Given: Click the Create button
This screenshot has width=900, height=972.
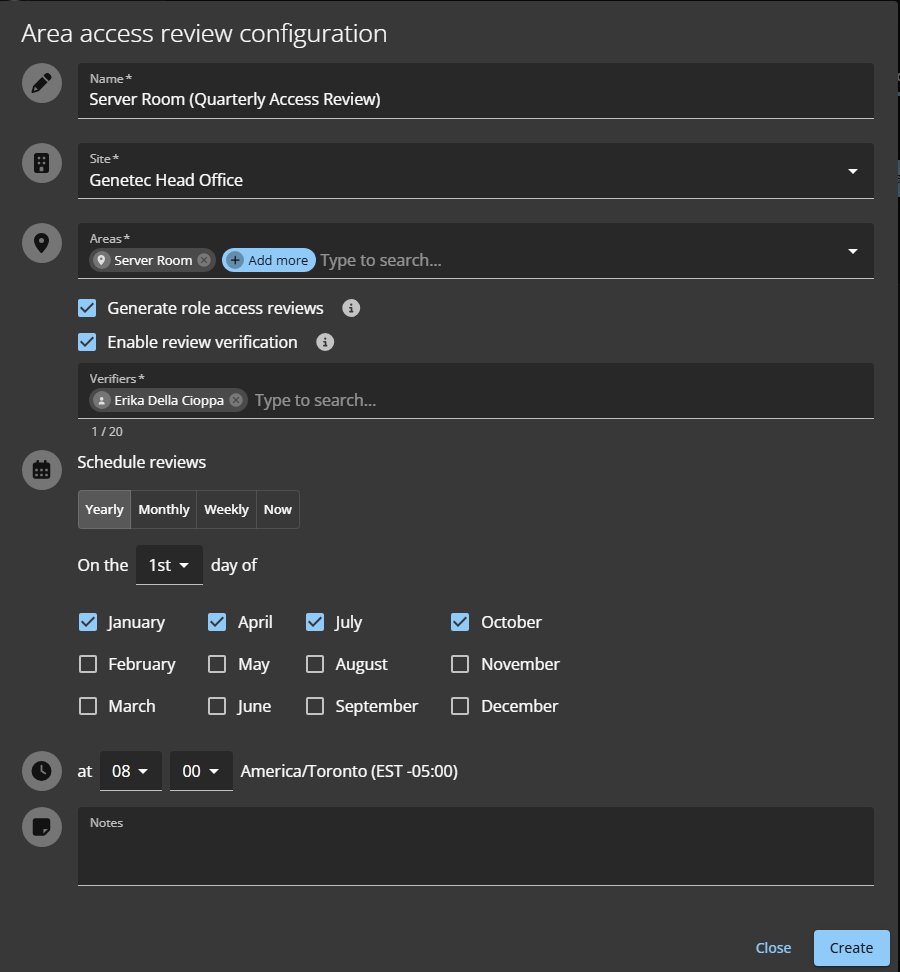Looking at the screenshot, I should 851,947.
